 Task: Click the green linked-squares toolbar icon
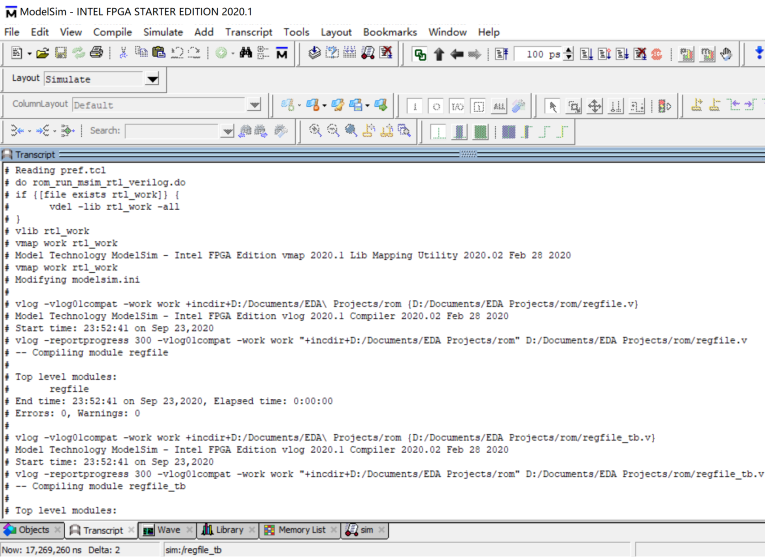[x=420, y=54]
